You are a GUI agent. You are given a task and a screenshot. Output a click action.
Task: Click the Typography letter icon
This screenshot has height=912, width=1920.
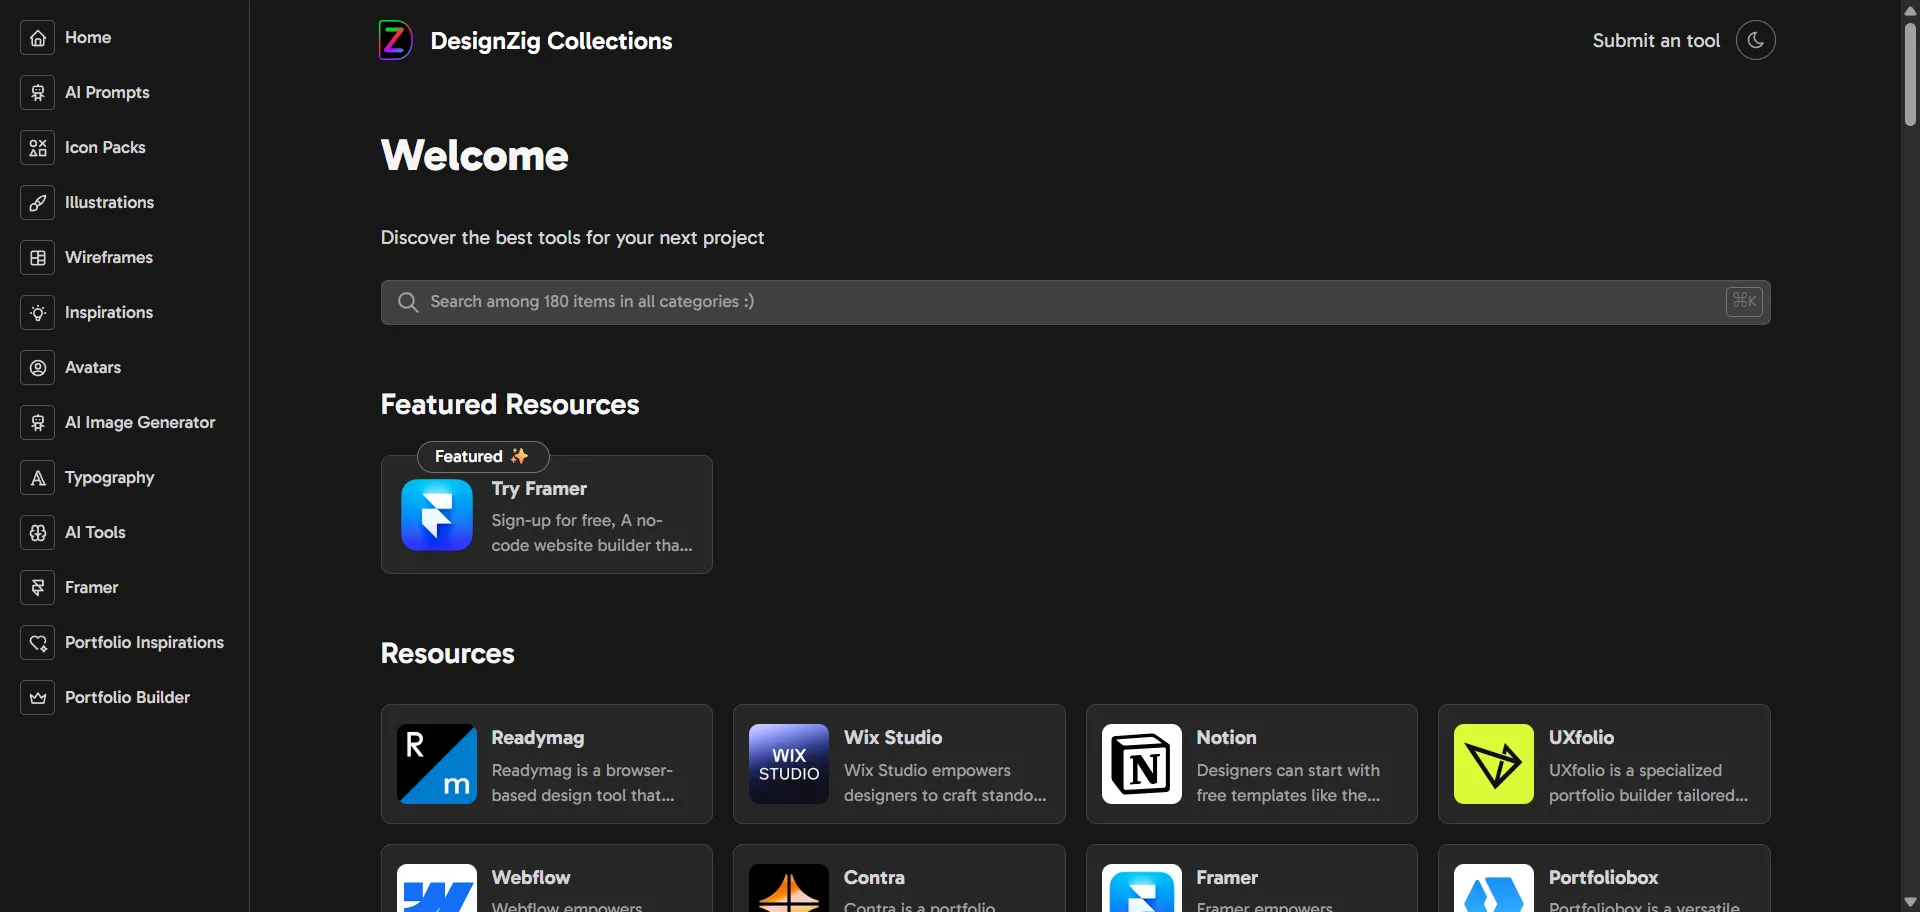[37, 478]
